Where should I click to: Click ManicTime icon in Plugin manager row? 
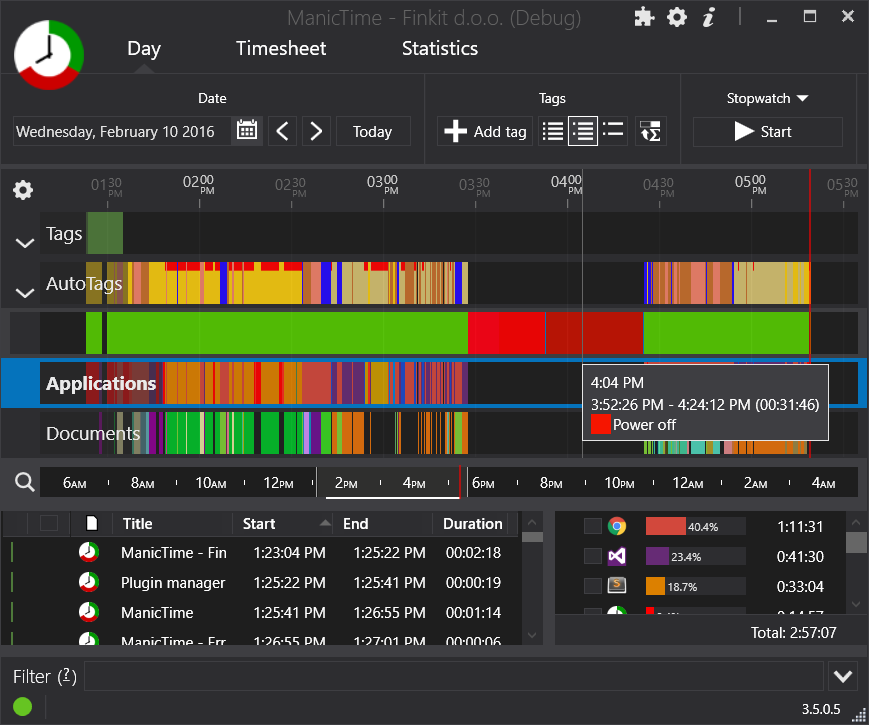89,583
